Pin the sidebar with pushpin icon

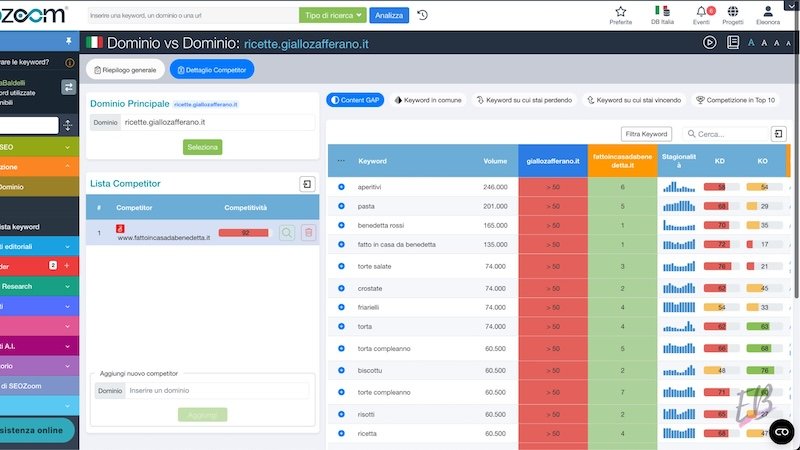[68, 41]
